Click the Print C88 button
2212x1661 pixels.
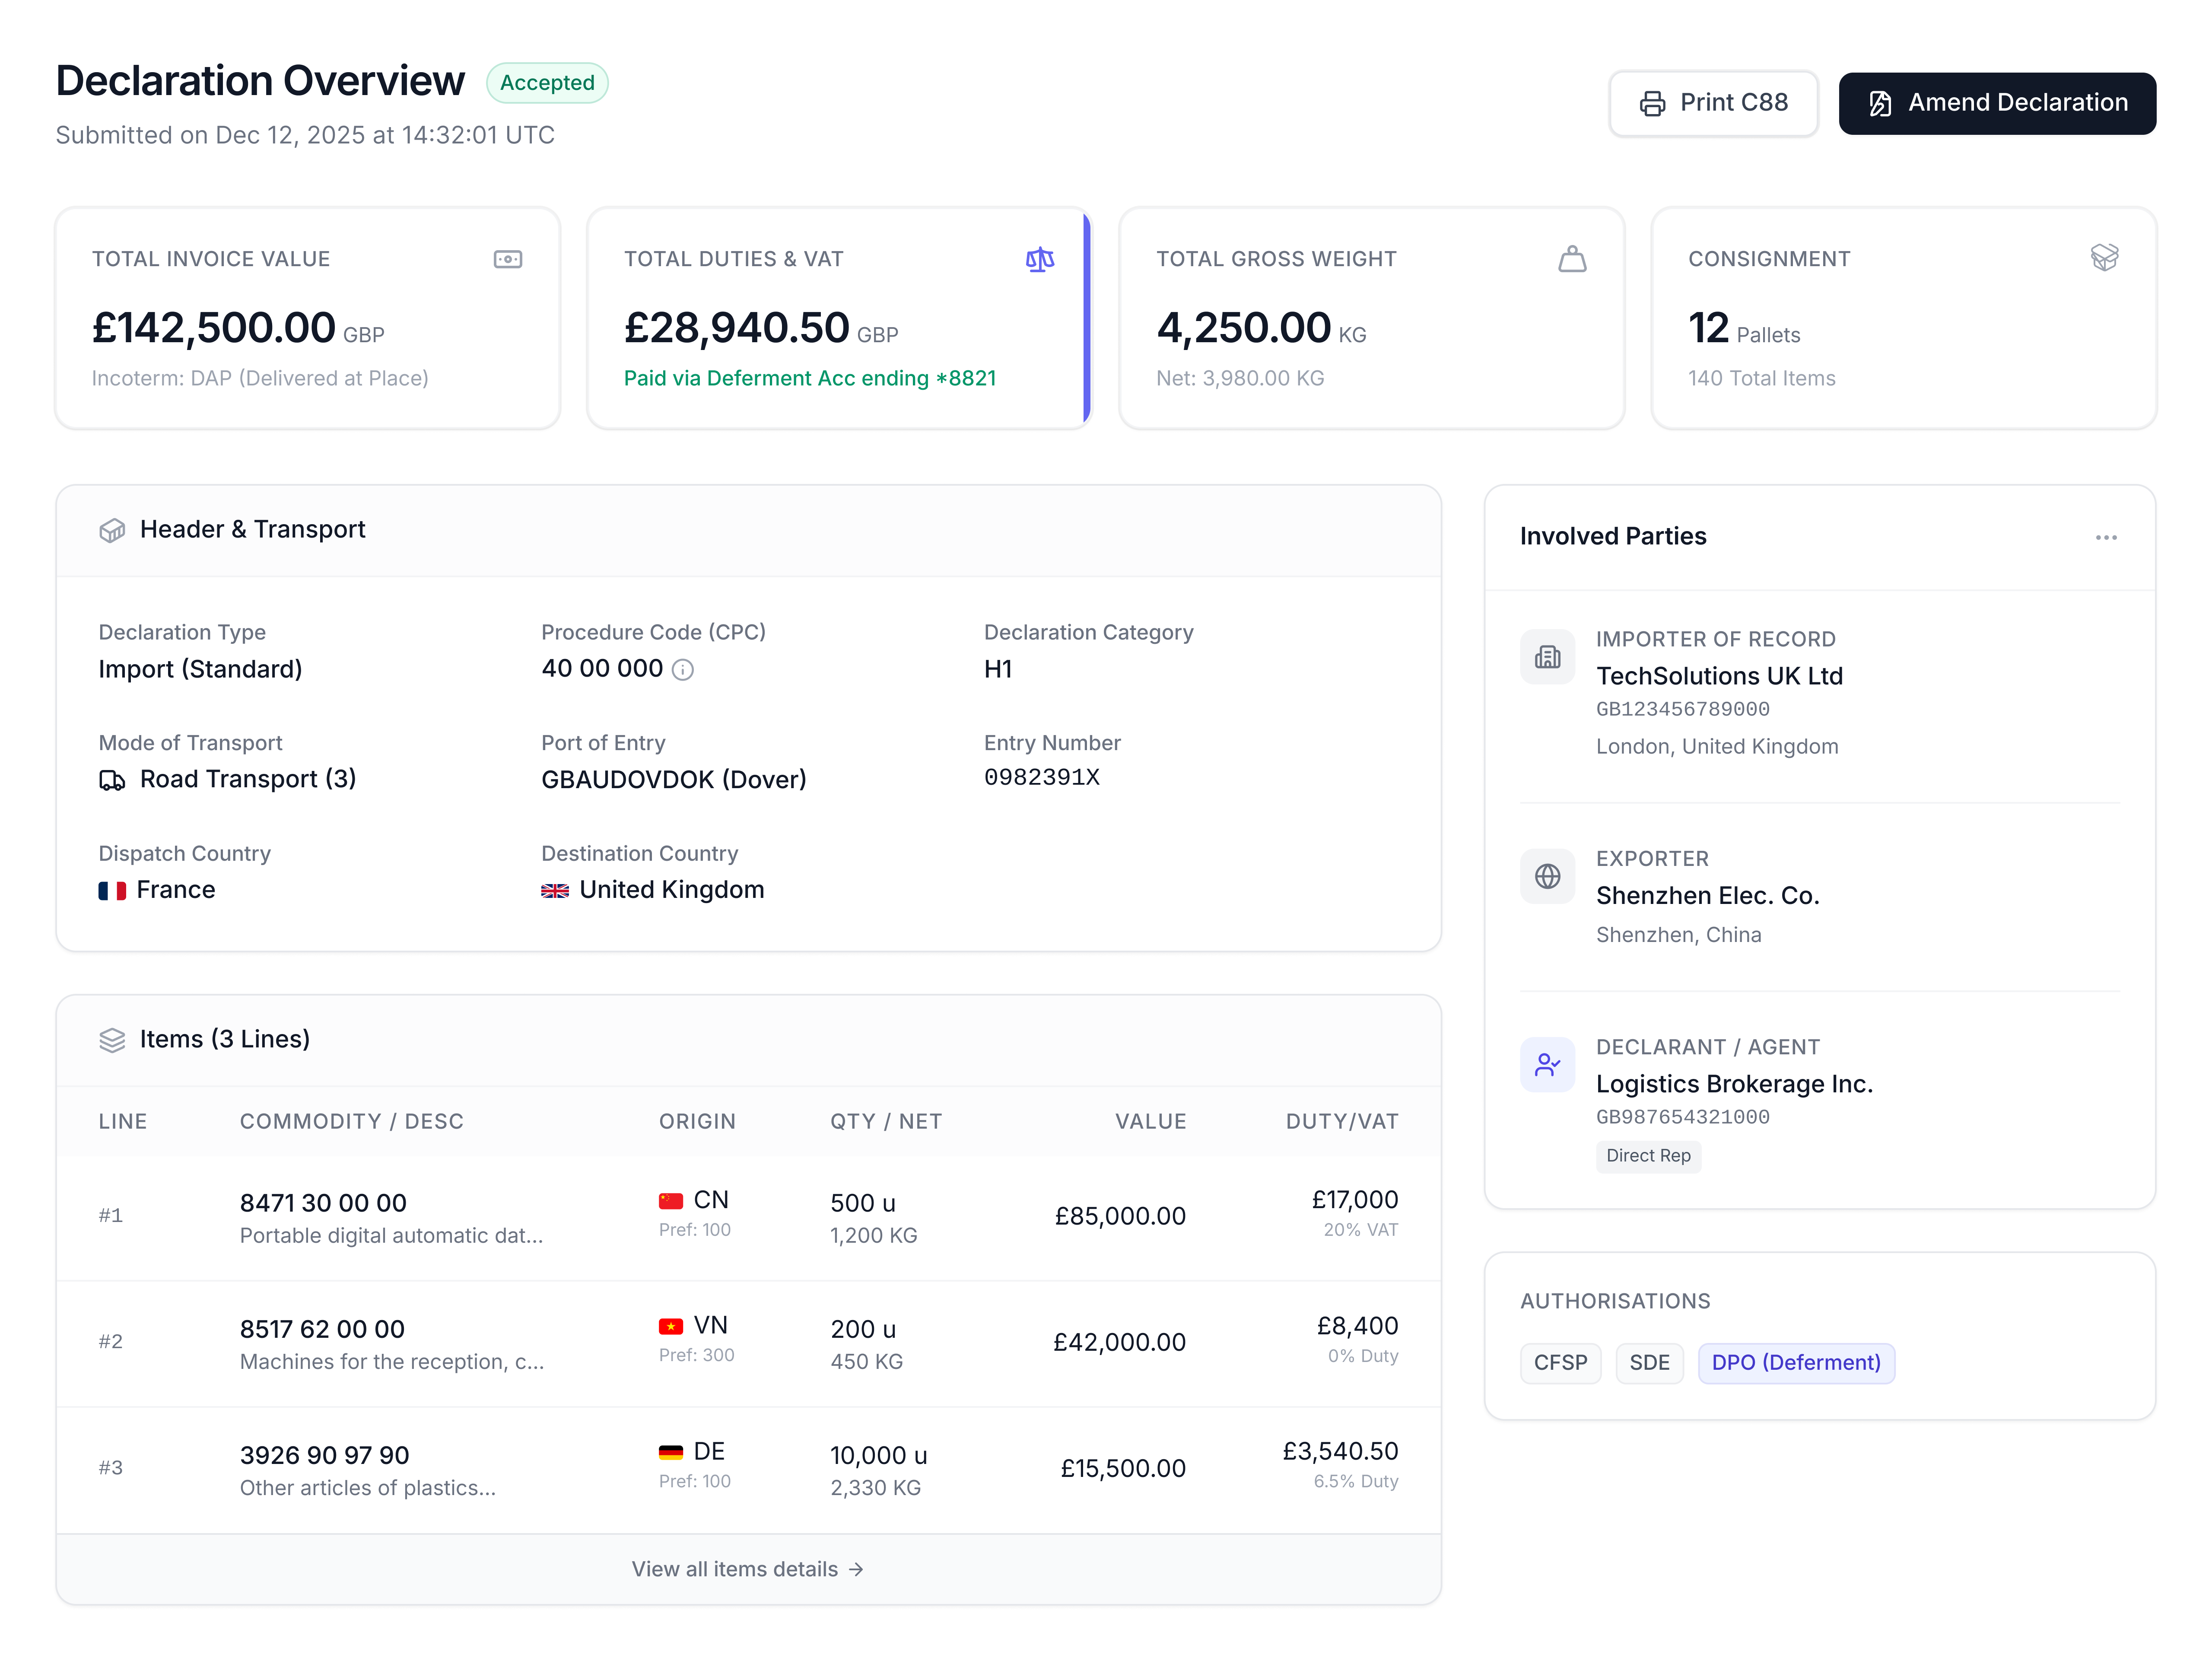[1713, 103]
